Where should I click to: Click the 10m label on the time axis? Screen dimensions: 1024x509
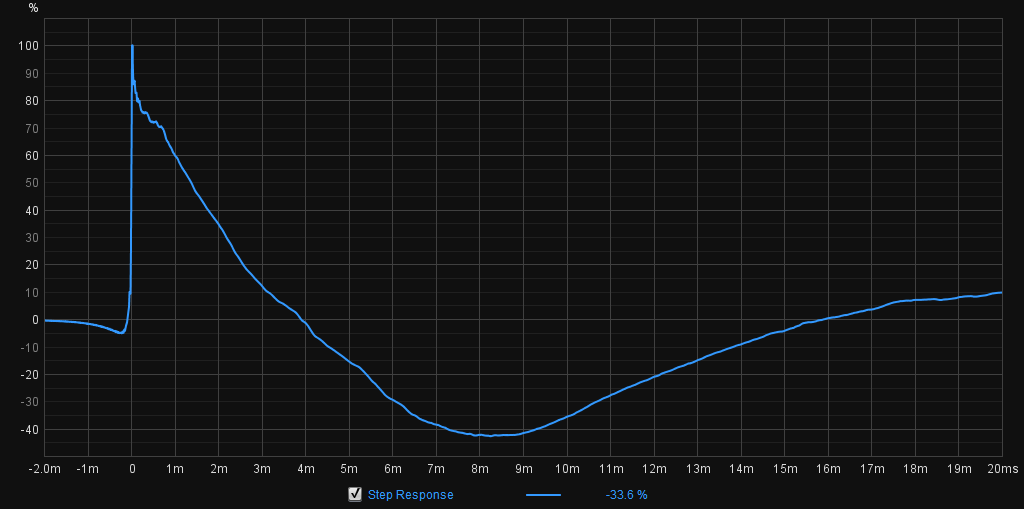click(566, 468)
